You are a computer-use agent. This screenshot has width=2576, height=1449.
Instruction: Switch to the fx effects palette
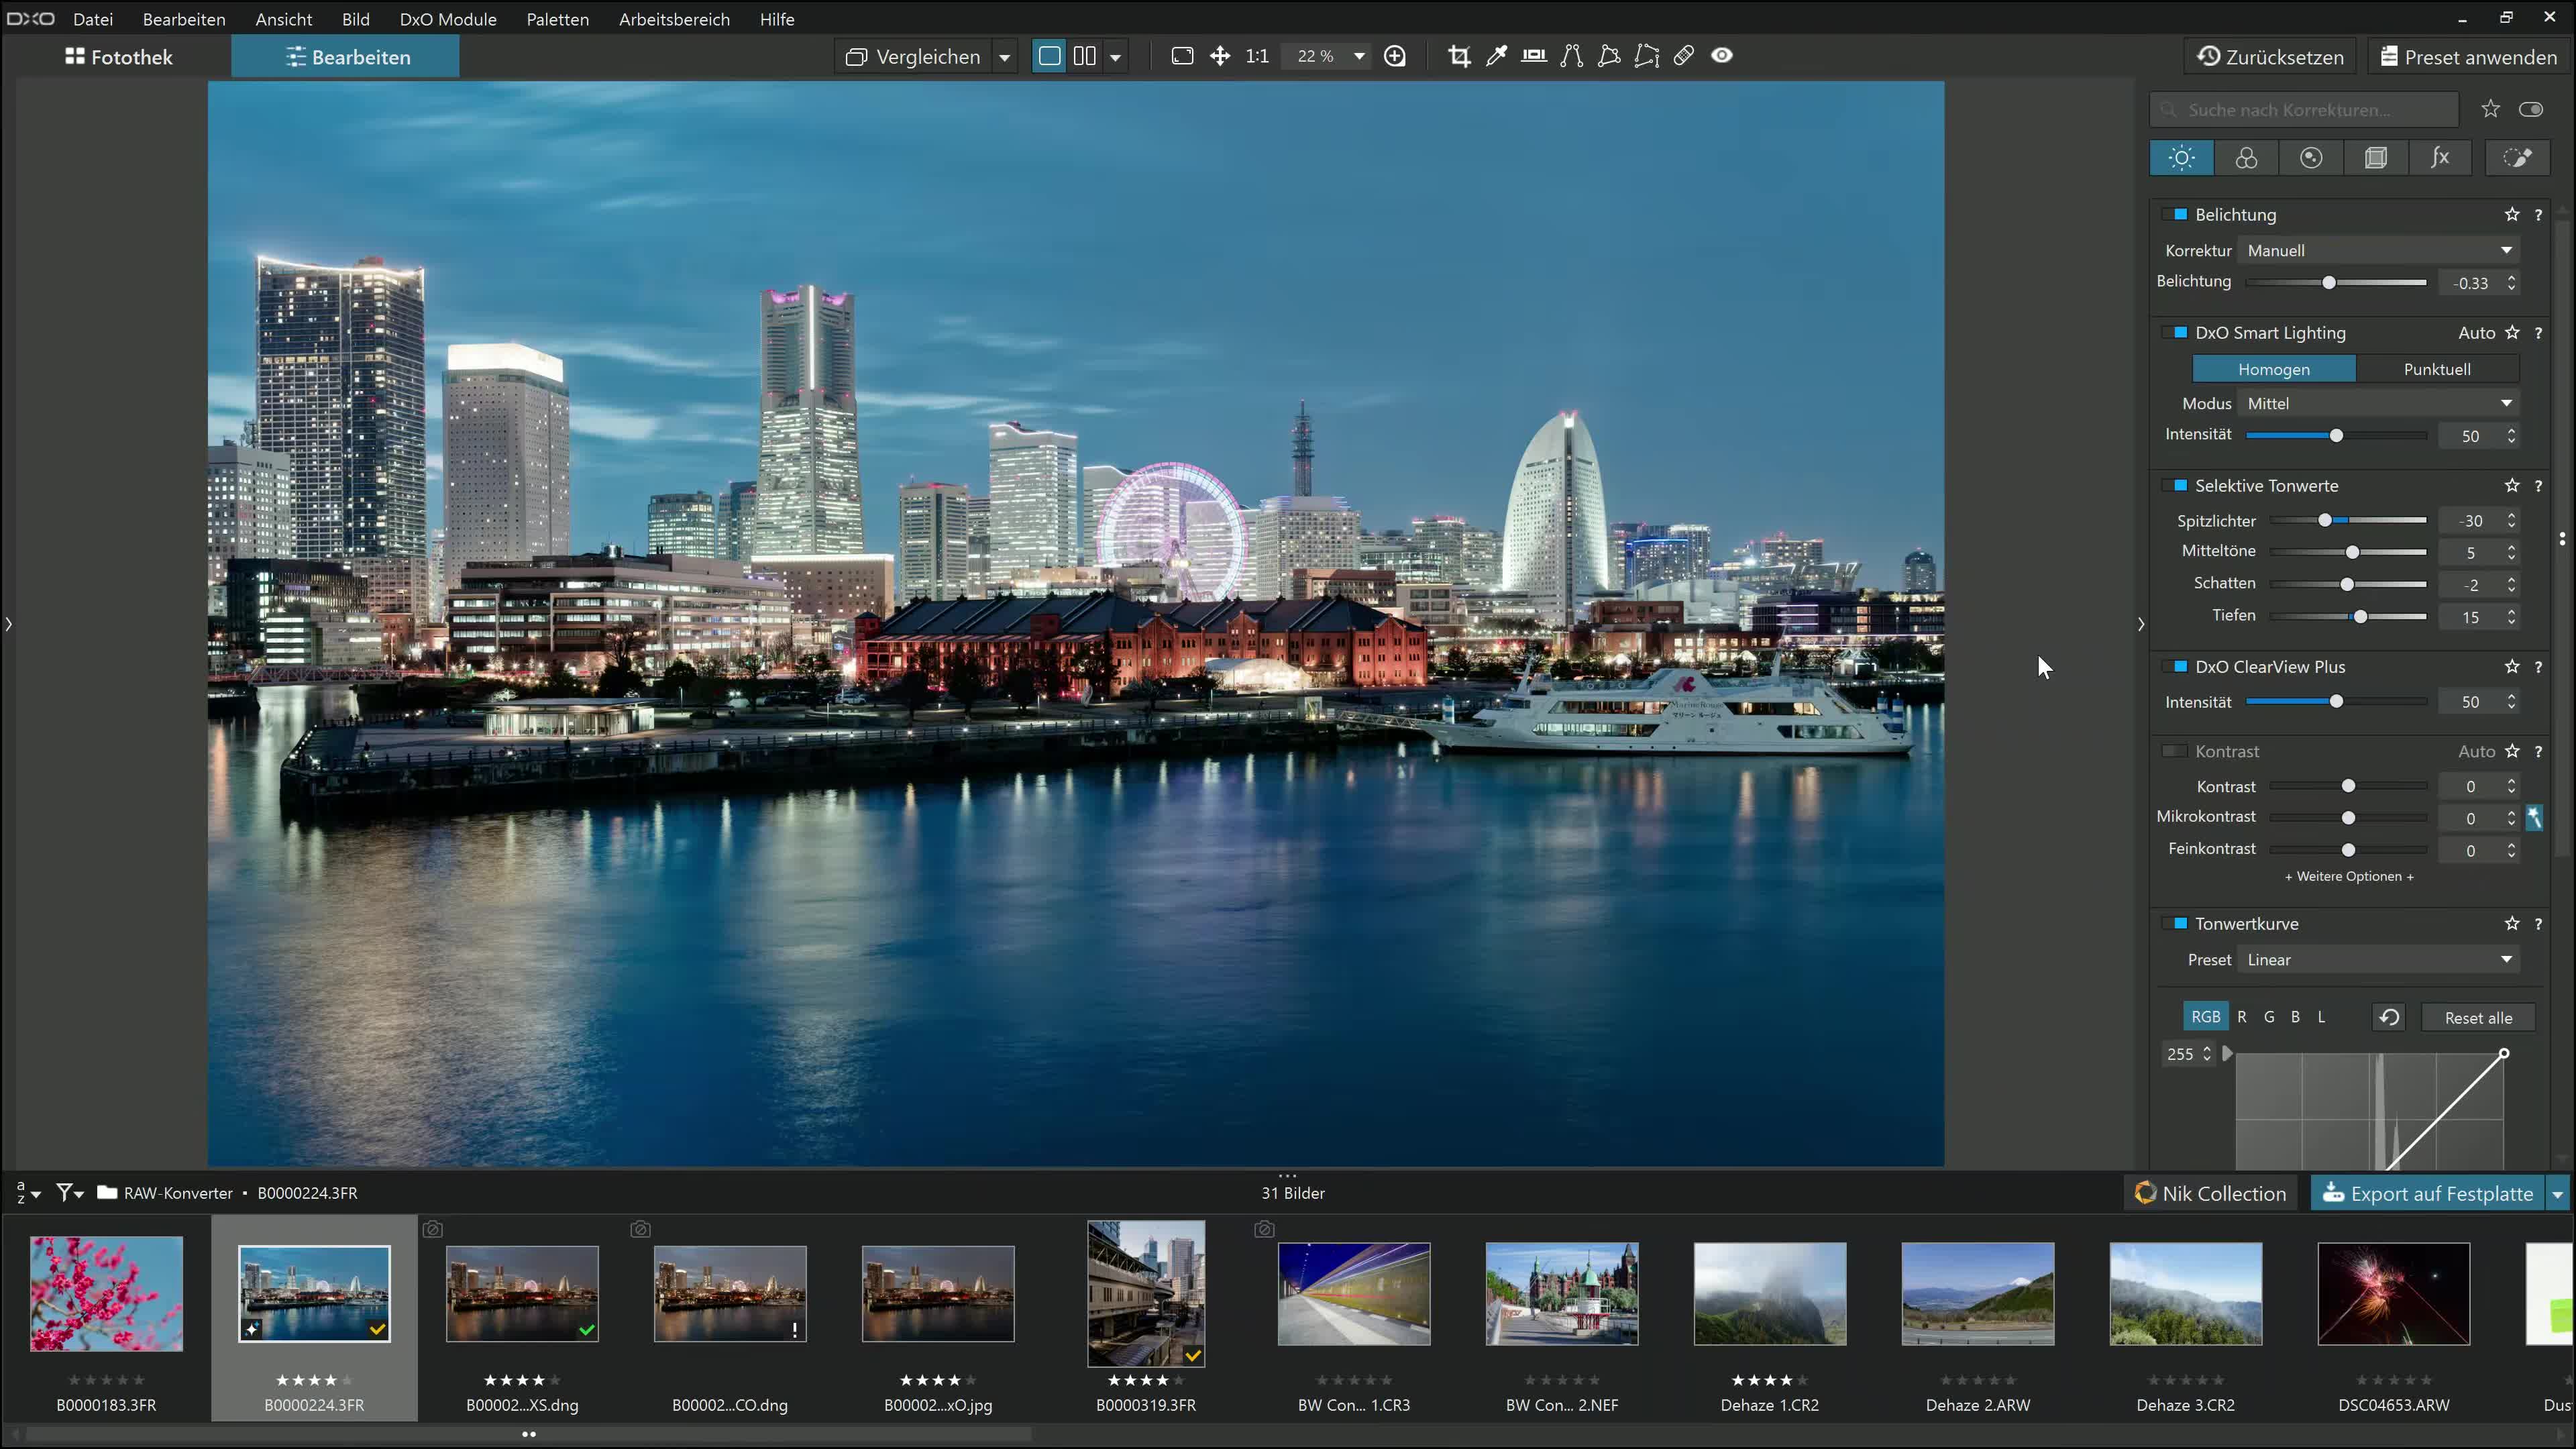[2441, 157]
